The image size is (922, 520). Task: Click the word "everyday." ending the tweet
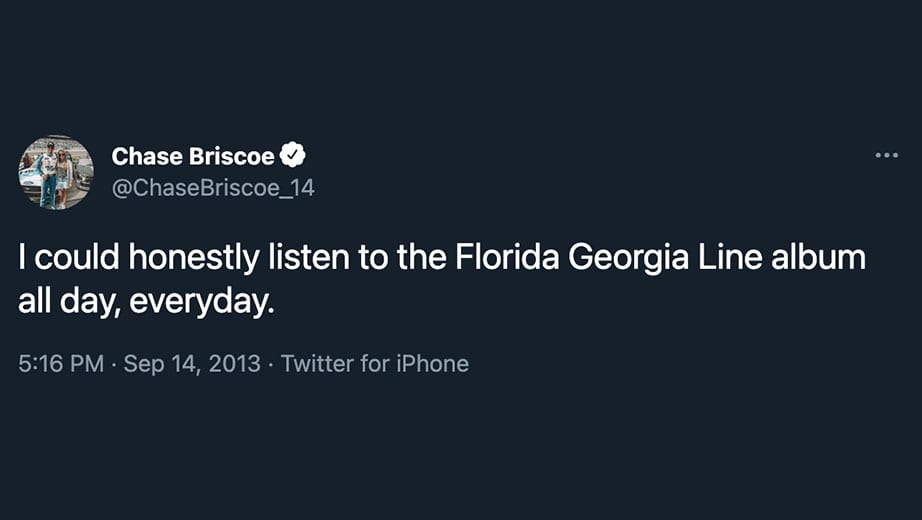202,303
